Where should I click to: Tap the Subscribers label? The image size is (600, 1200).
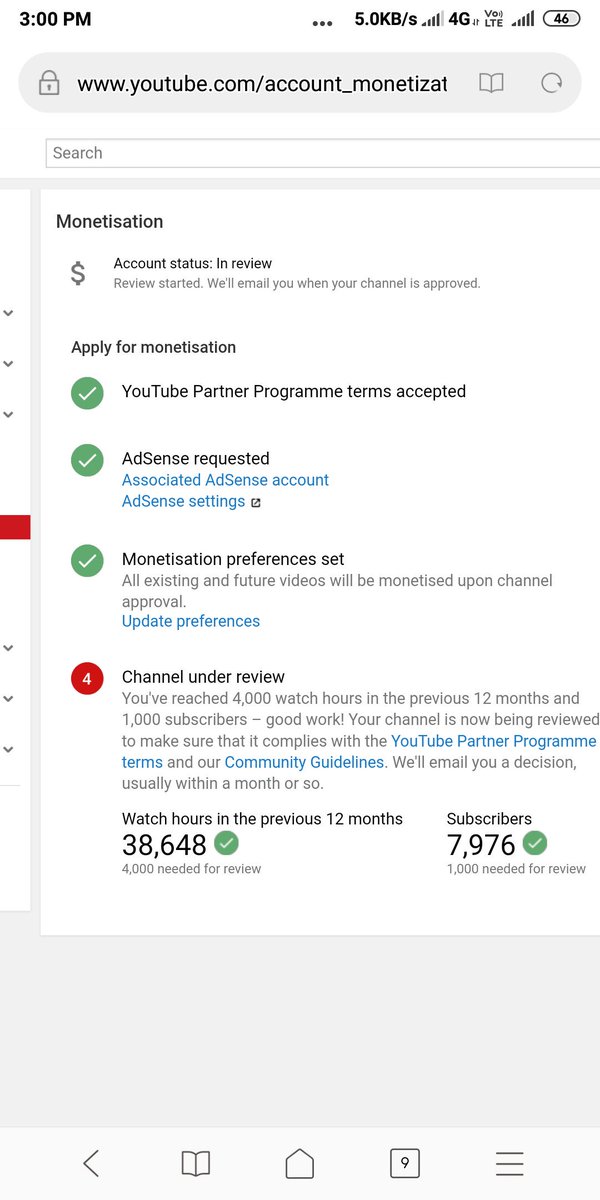(489, 819)
